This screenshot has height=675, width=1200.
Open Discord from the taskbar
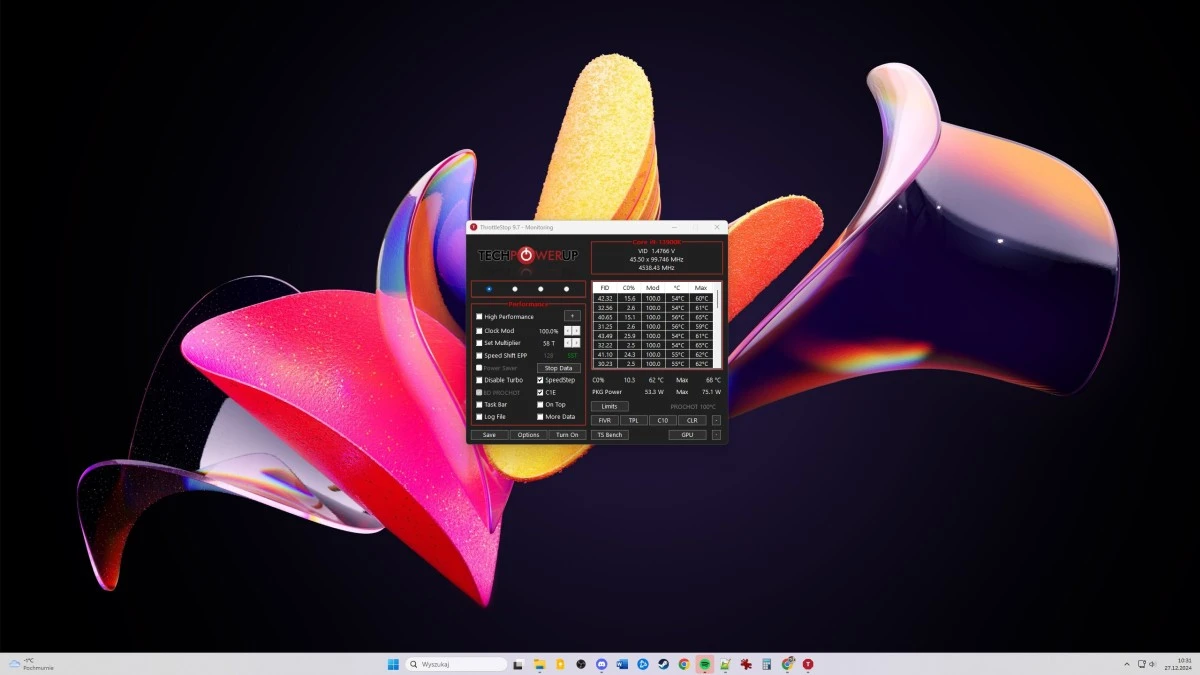601,664
